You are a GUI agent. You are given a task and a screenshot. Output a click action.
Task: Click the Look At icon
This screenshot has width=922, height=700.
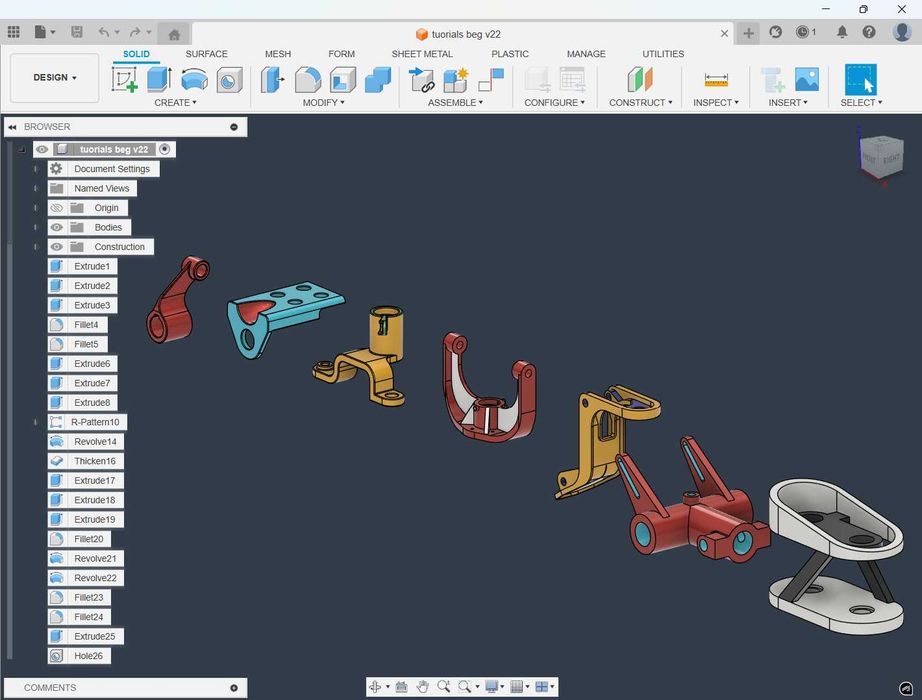(402, 686)
